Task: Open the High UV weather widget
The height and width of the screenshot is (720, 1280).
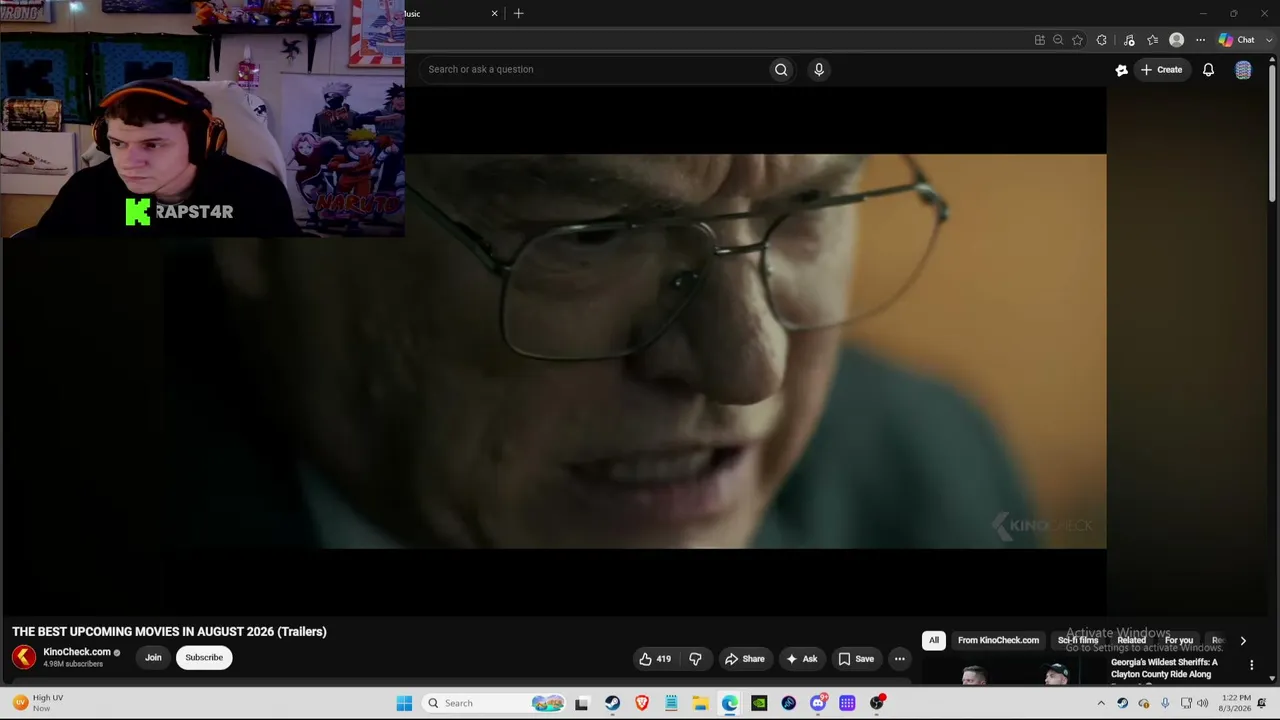Action: point(38,703)
